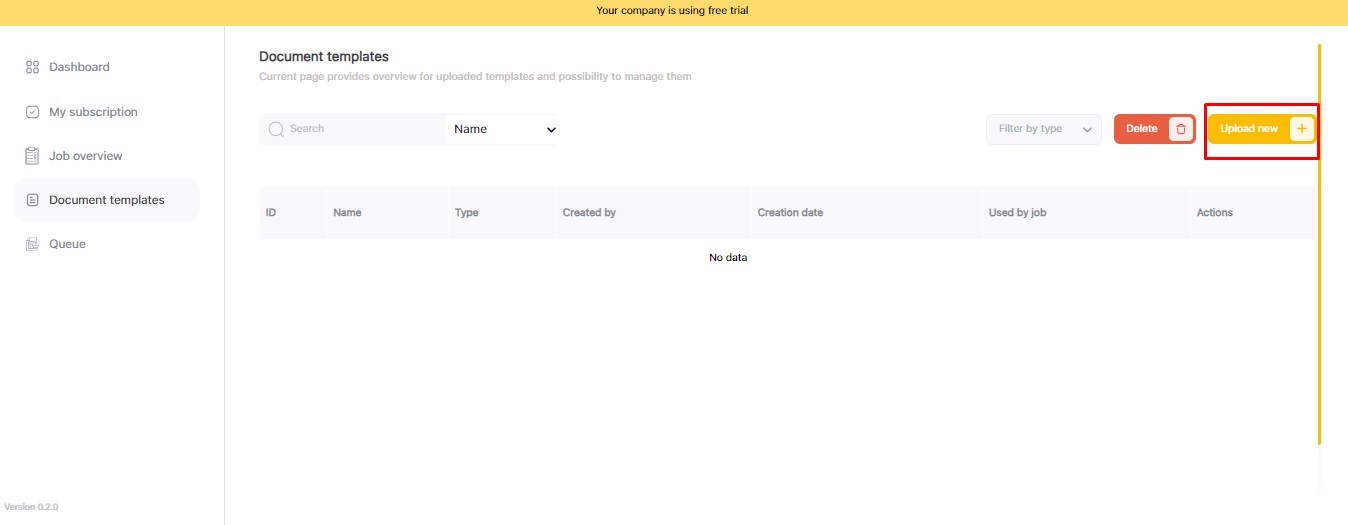The width and height of the screenshot is (1348, 525).
Task: Click the plus icon on Upload new
Action: pyautogui.click(x=1301, y=129)
